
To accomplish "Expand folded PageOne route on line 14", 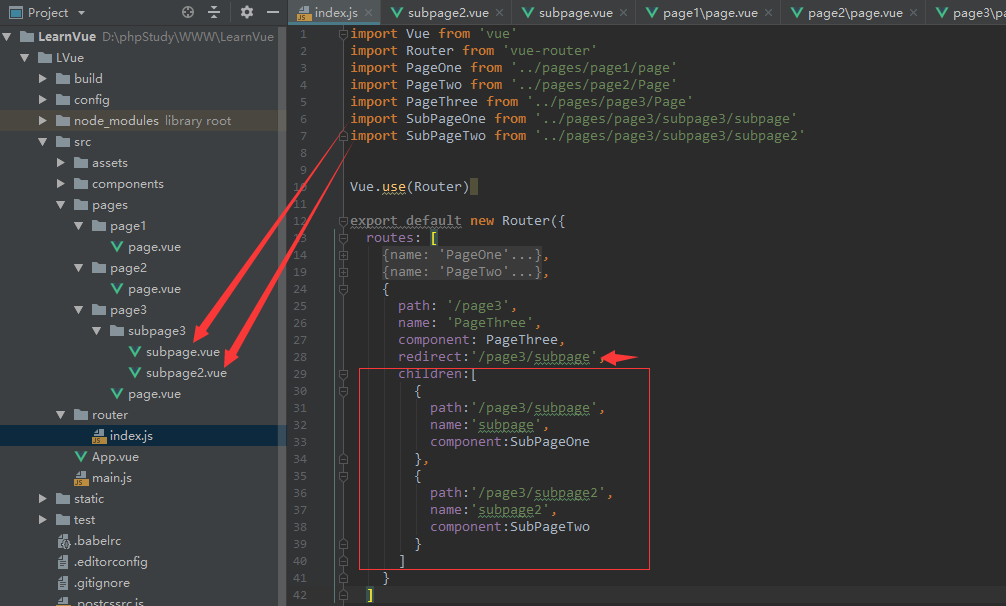I will pos(343,255).
